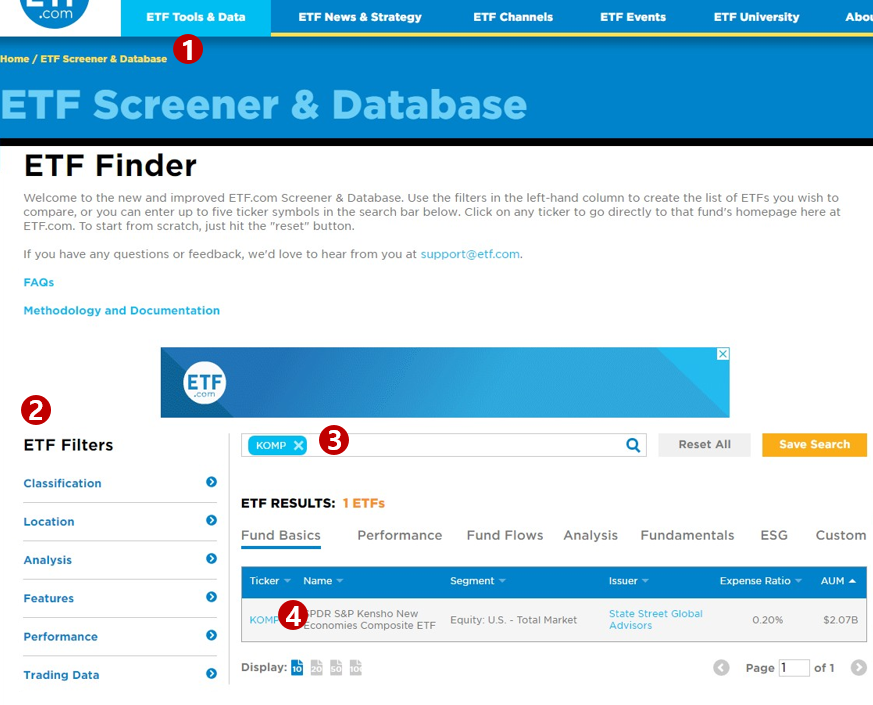Click the ETF.com logo in header
Screen dimensions: 873x705
54,12
